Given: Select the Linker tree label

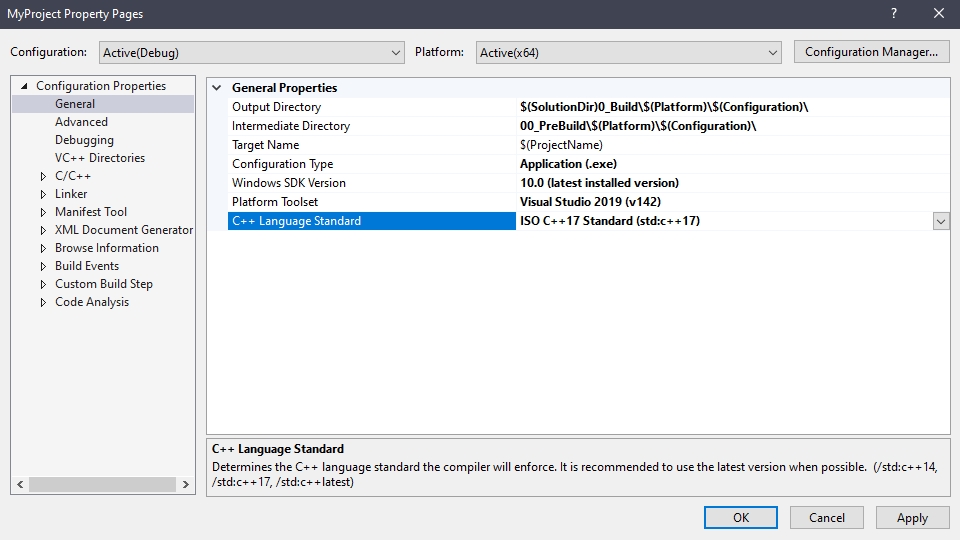Looking at the screenshot, I should click(71, 193).
